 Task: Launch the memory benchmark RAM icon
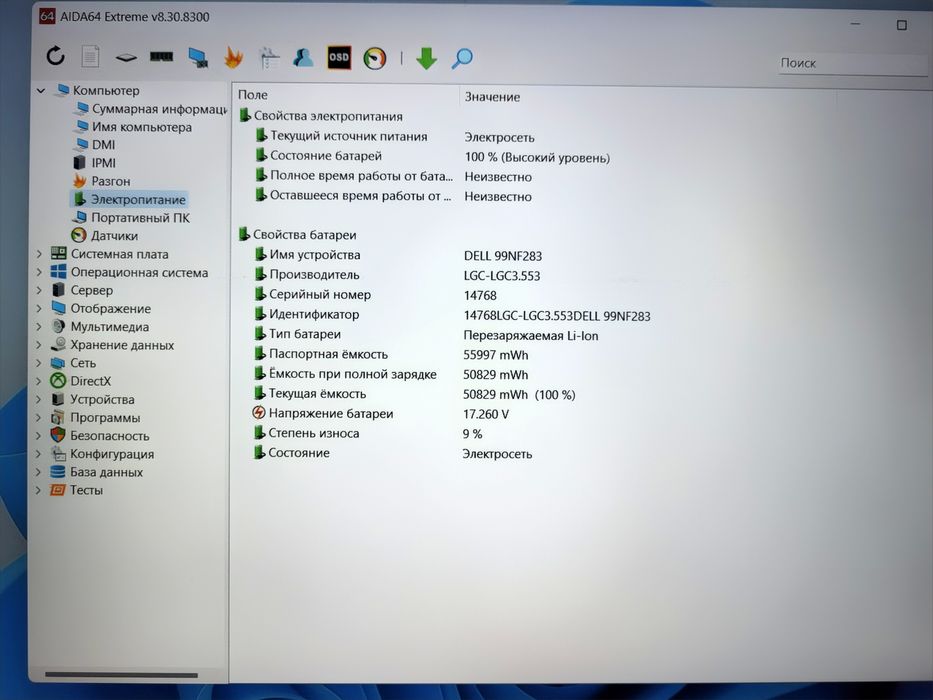point(161,57)
